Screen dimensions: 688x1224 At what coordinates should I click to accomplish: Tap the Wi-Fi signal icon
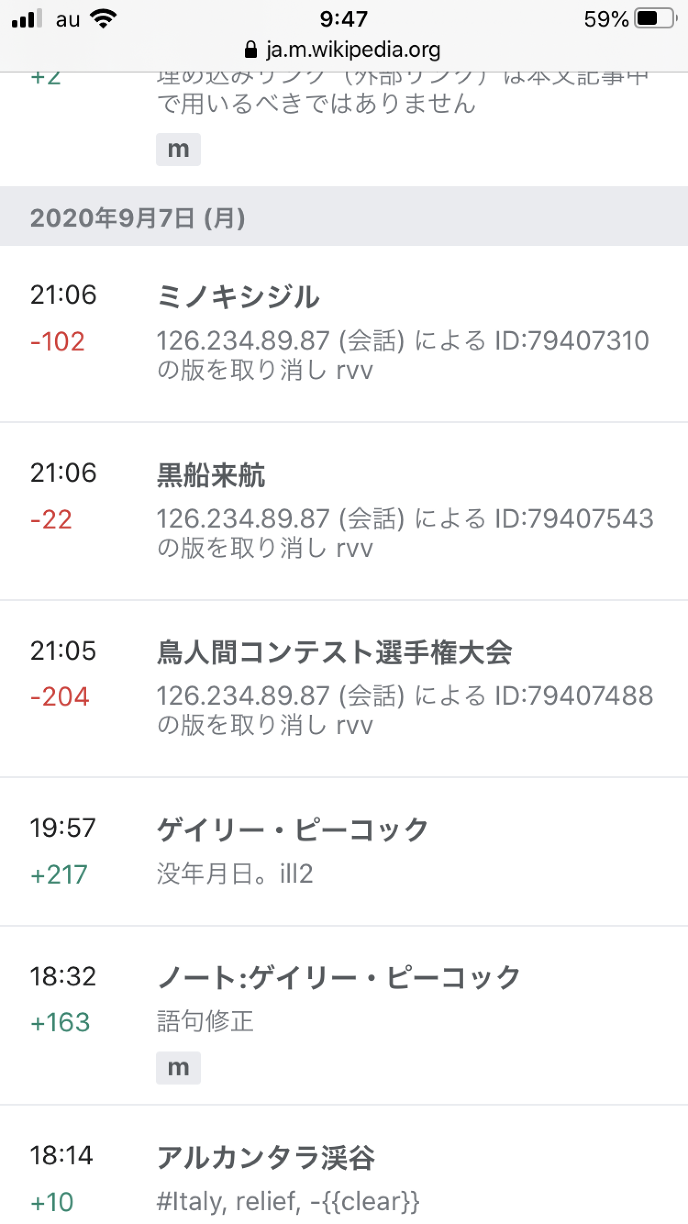point(102,19)
